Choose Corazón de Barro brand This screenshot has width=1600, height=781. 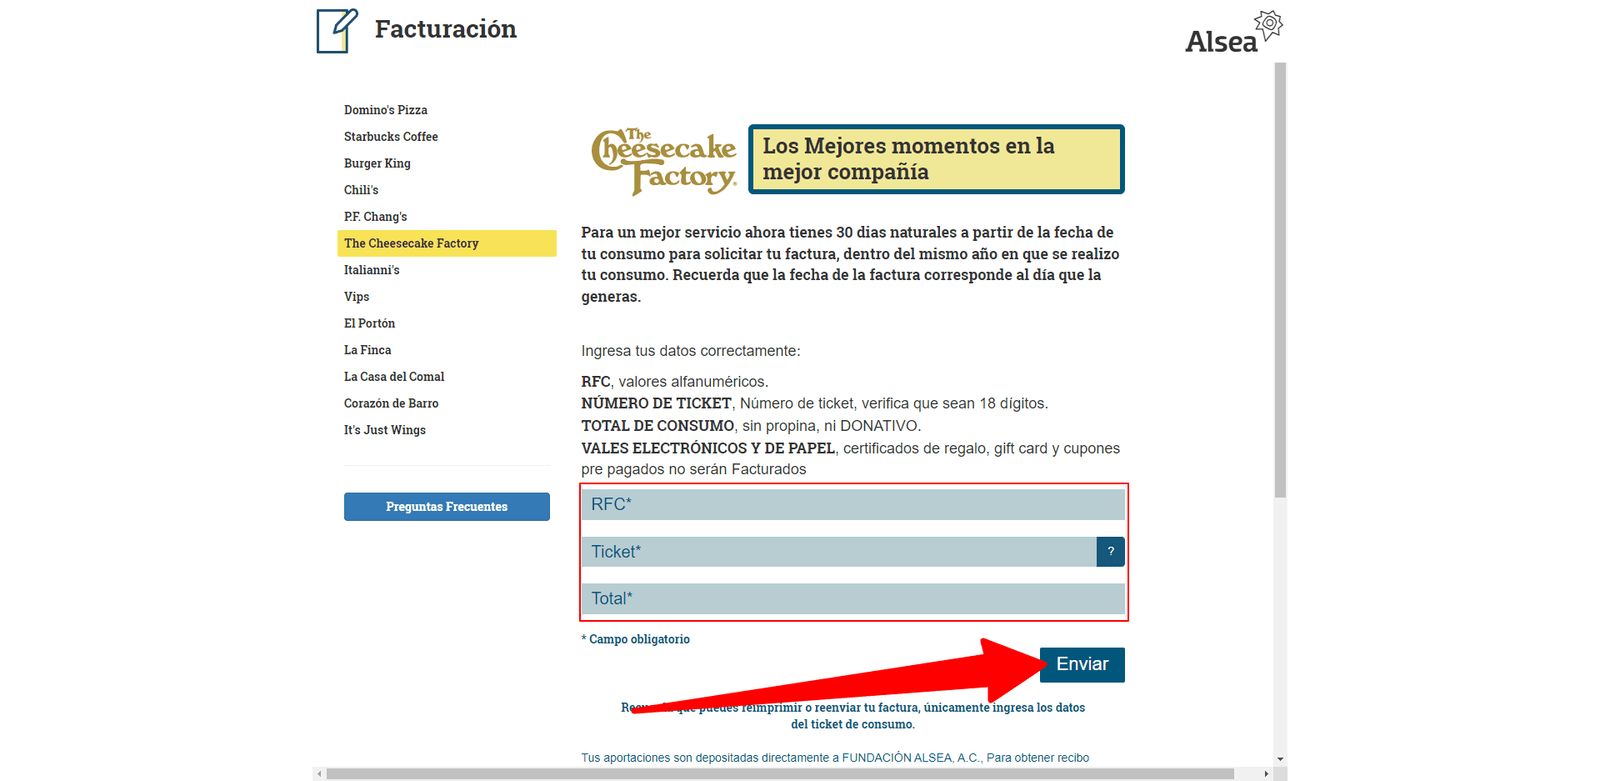391,404
